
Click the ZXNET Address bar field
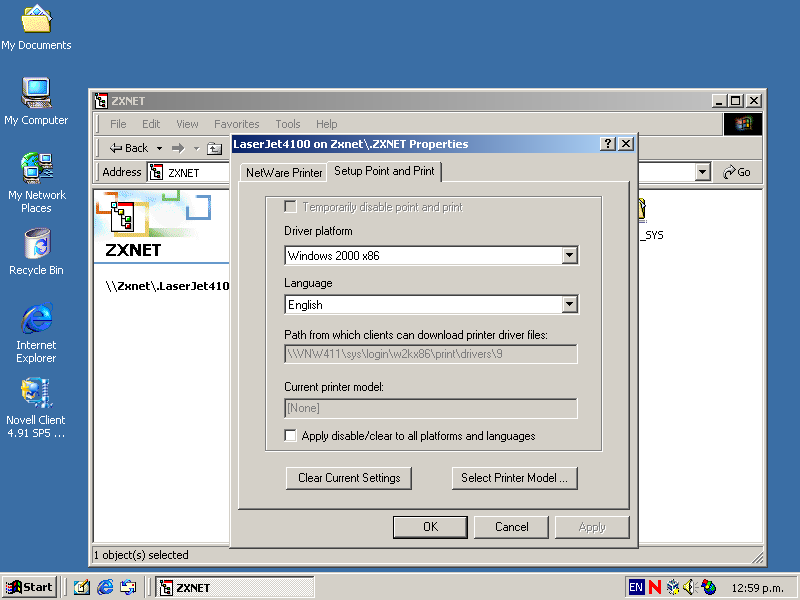coord(429,172)
